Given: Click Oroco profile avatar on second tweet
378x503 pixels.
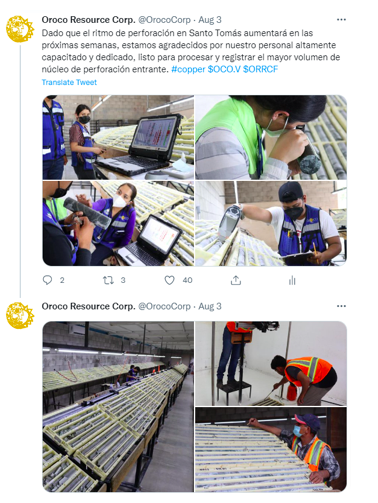Looking at the screenshot, I should (20, 315).
